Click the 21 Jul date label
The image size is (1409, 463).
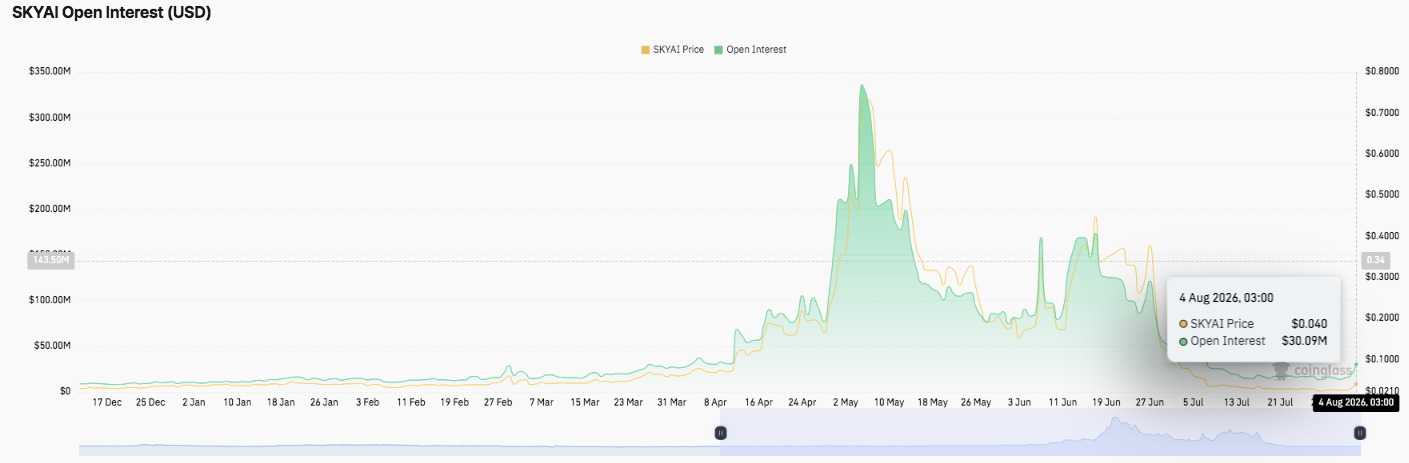click(1279, 402)
